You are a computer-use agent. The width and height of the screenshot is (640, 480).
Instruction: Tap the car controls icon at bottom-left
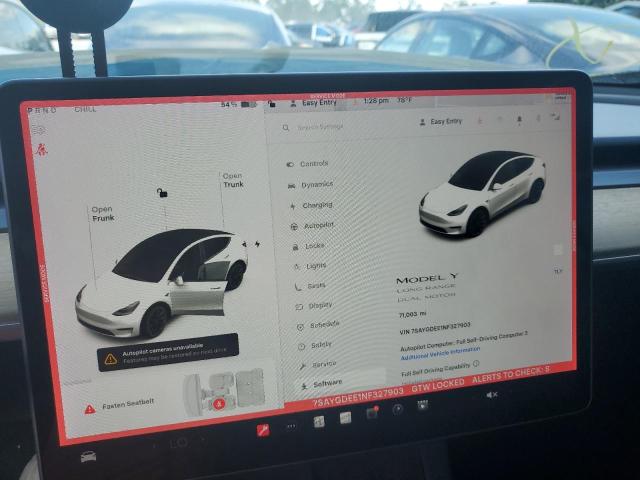[88, 456]
